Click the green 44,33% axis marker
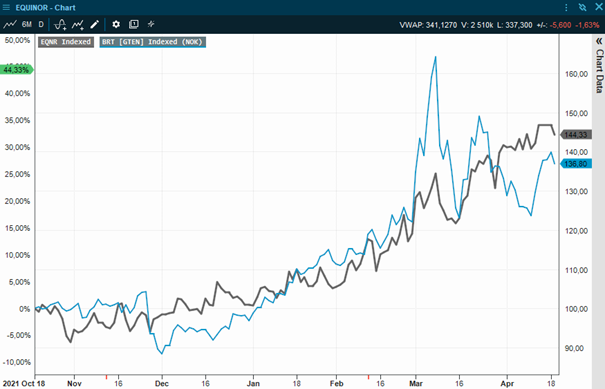 (x=17, y=70)
